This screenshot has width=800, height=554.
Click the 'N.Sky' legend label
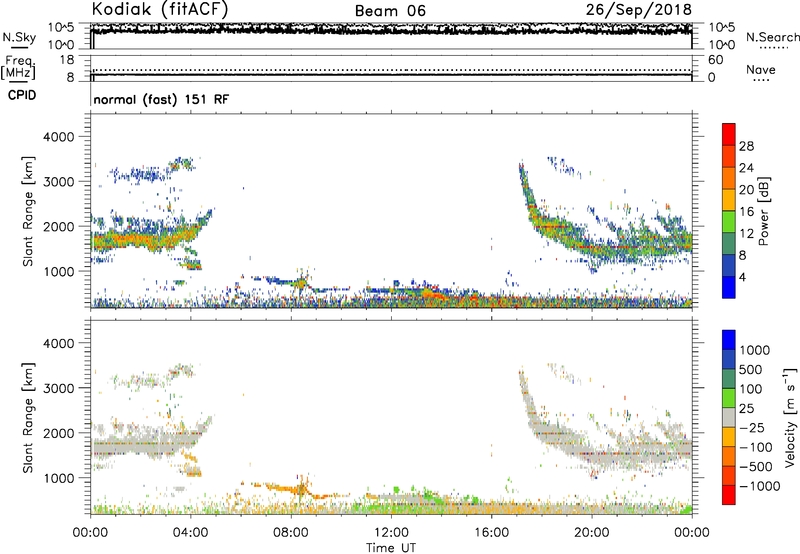click(19, 37)
